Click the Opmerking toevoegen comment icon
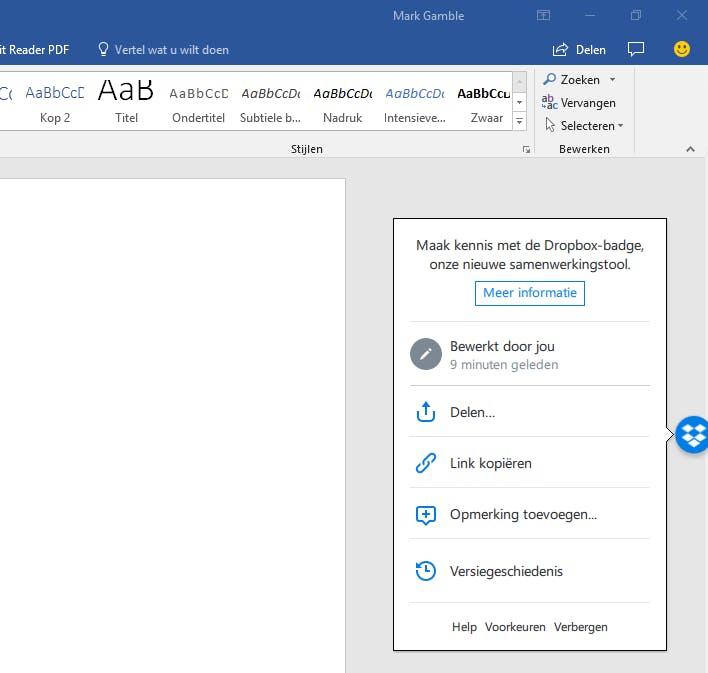 (x=426, y=515)
